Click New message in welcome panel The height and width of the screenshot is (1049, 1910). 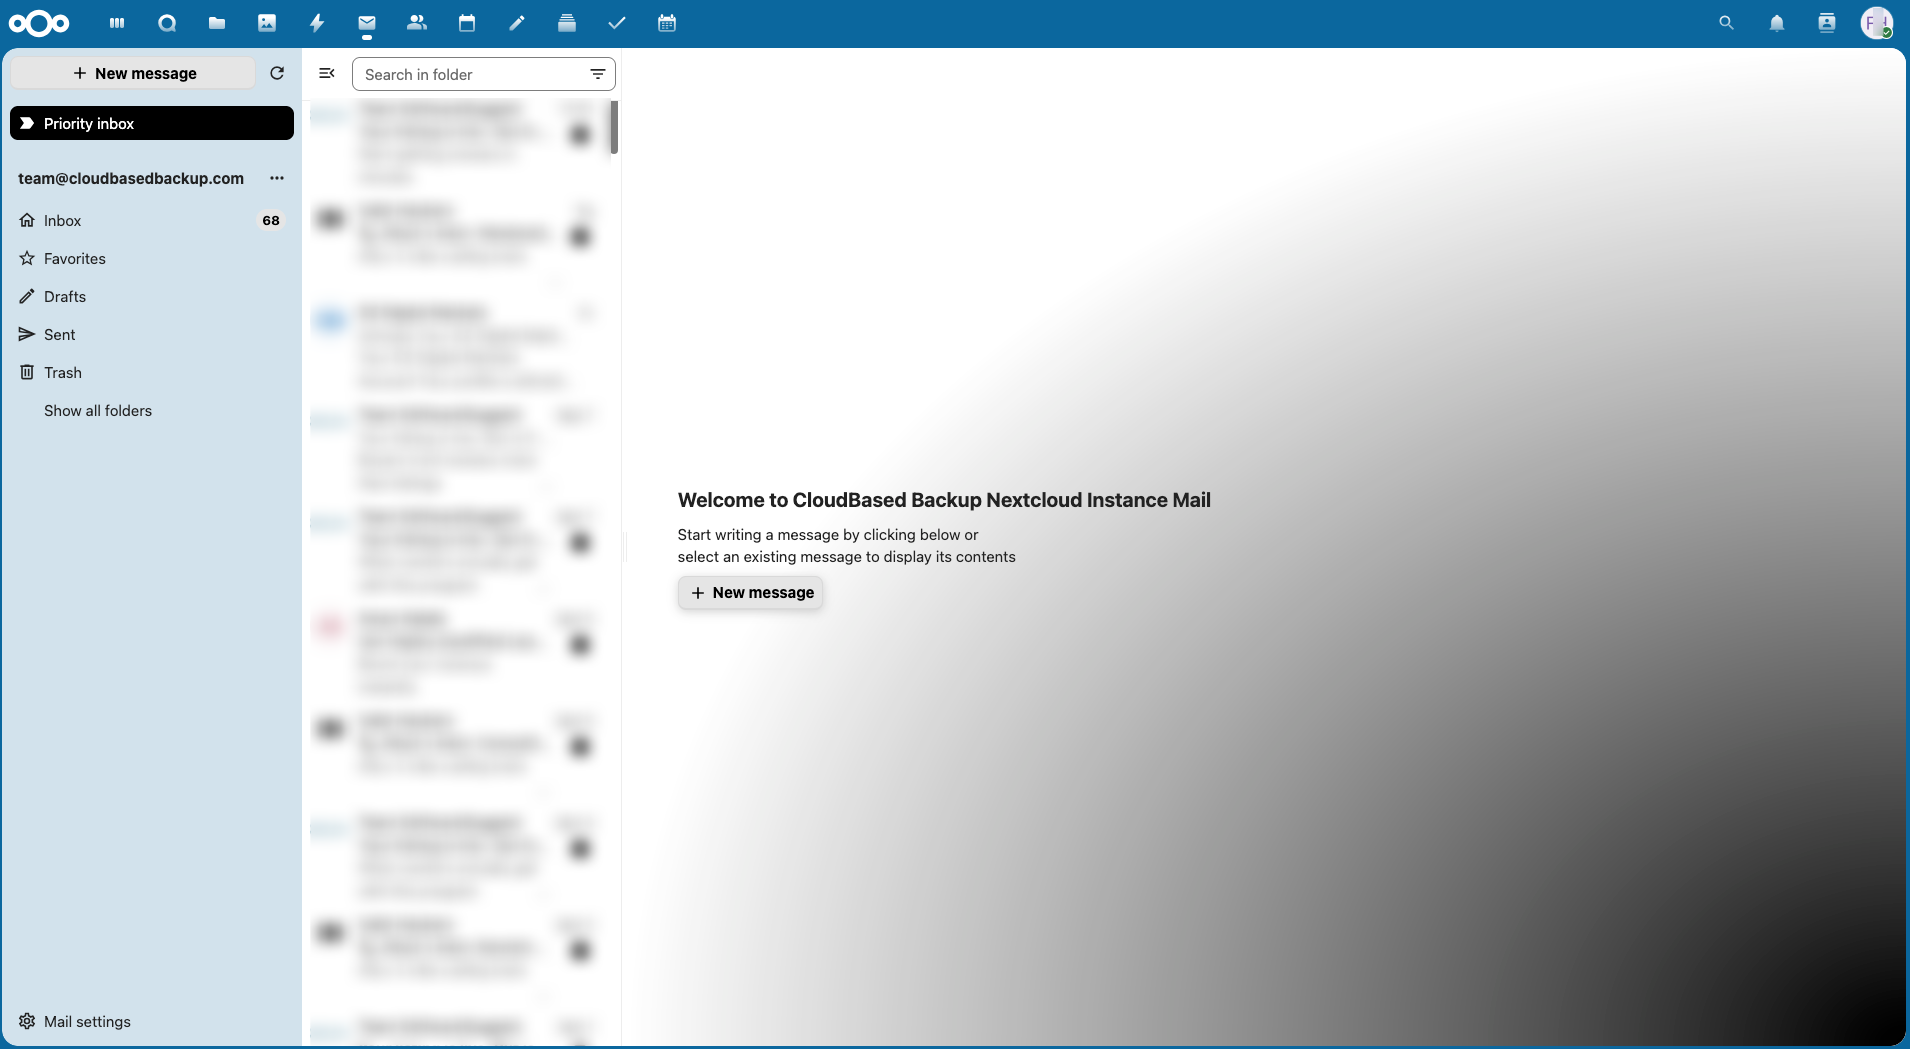click(x=751, y=592)
